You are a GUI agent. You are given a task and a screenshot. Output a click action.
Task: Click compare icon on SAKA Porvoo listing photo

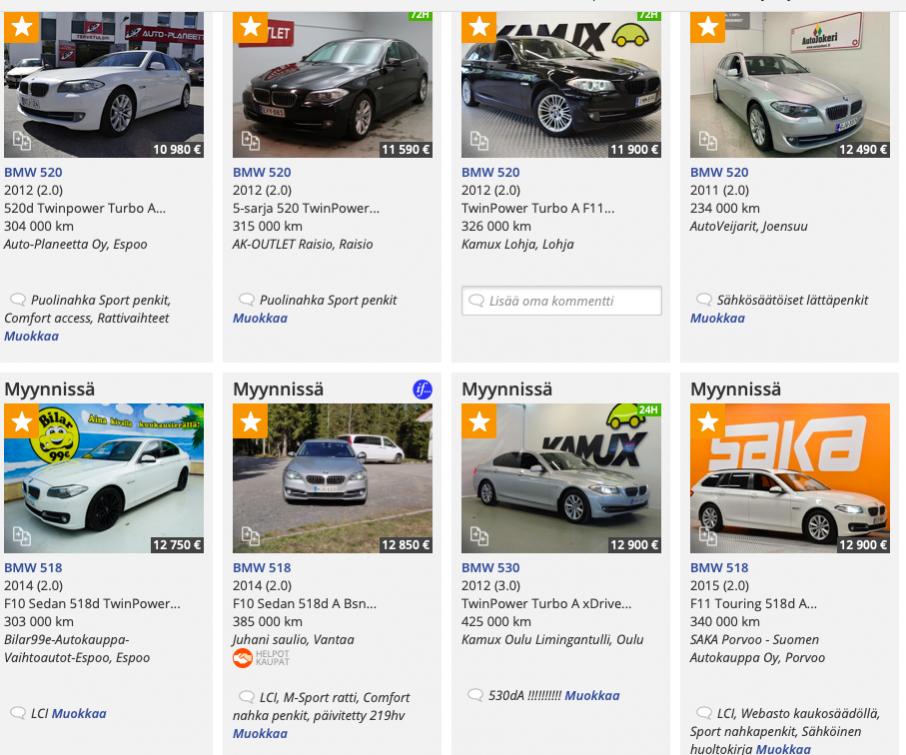[x=708, y=536]
